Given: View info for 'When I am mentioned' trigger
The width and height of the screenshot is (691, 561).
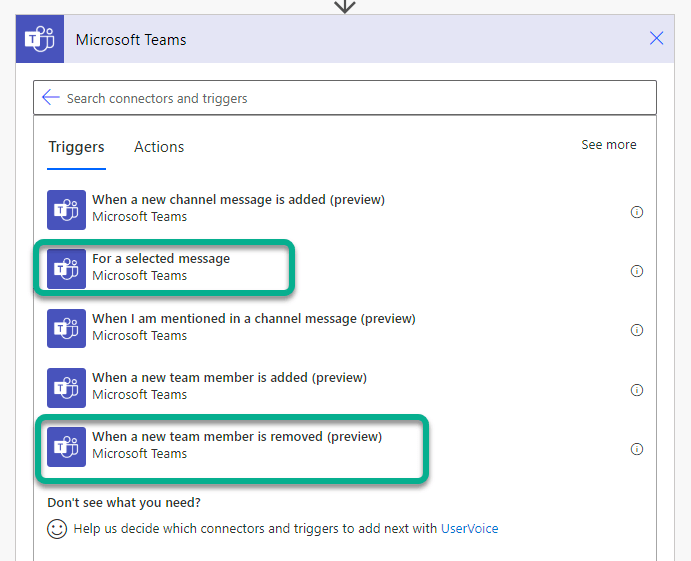Looking at the screenshot, I should (636, 330).
